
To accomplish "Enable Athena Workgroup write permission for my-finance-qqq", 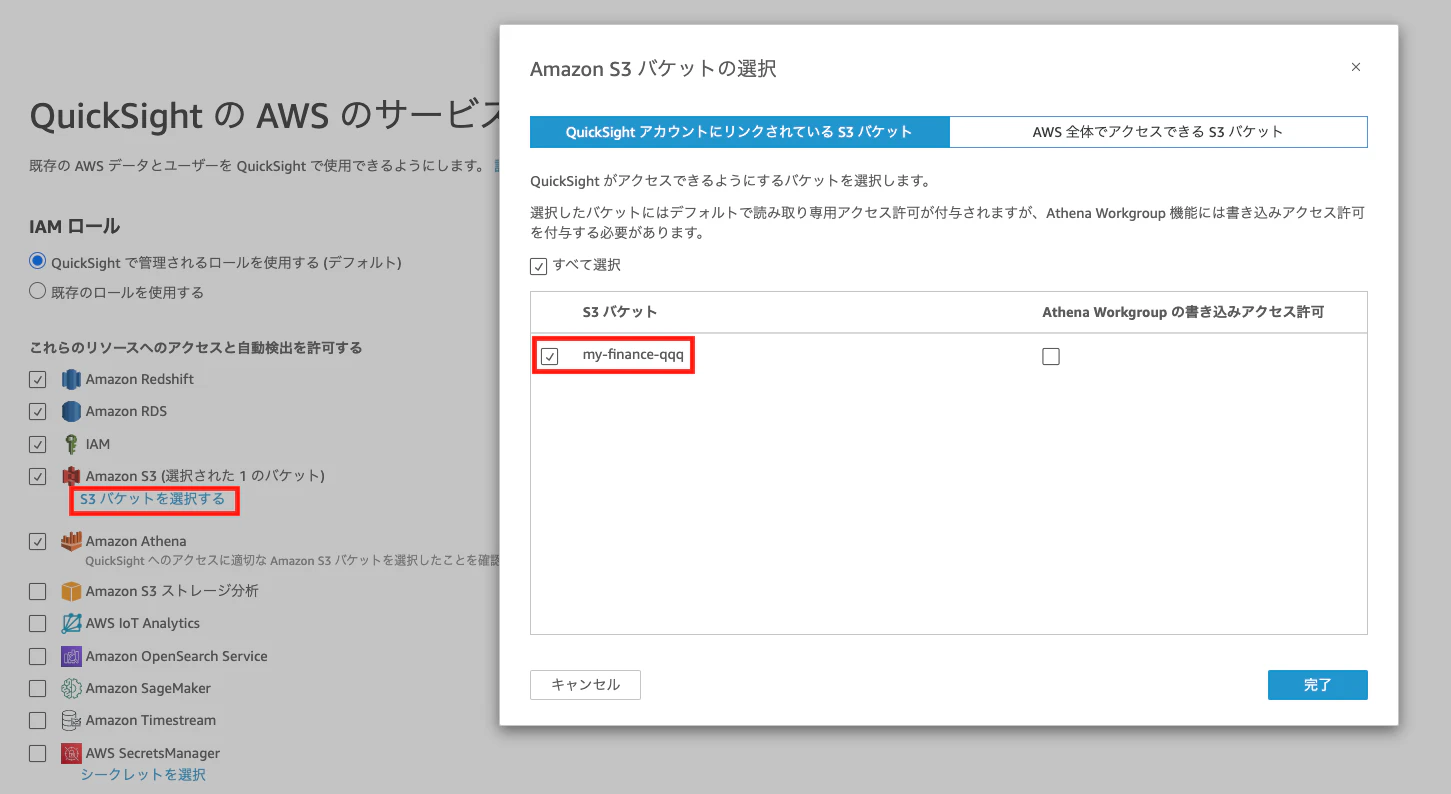I will click(1051, 356).
